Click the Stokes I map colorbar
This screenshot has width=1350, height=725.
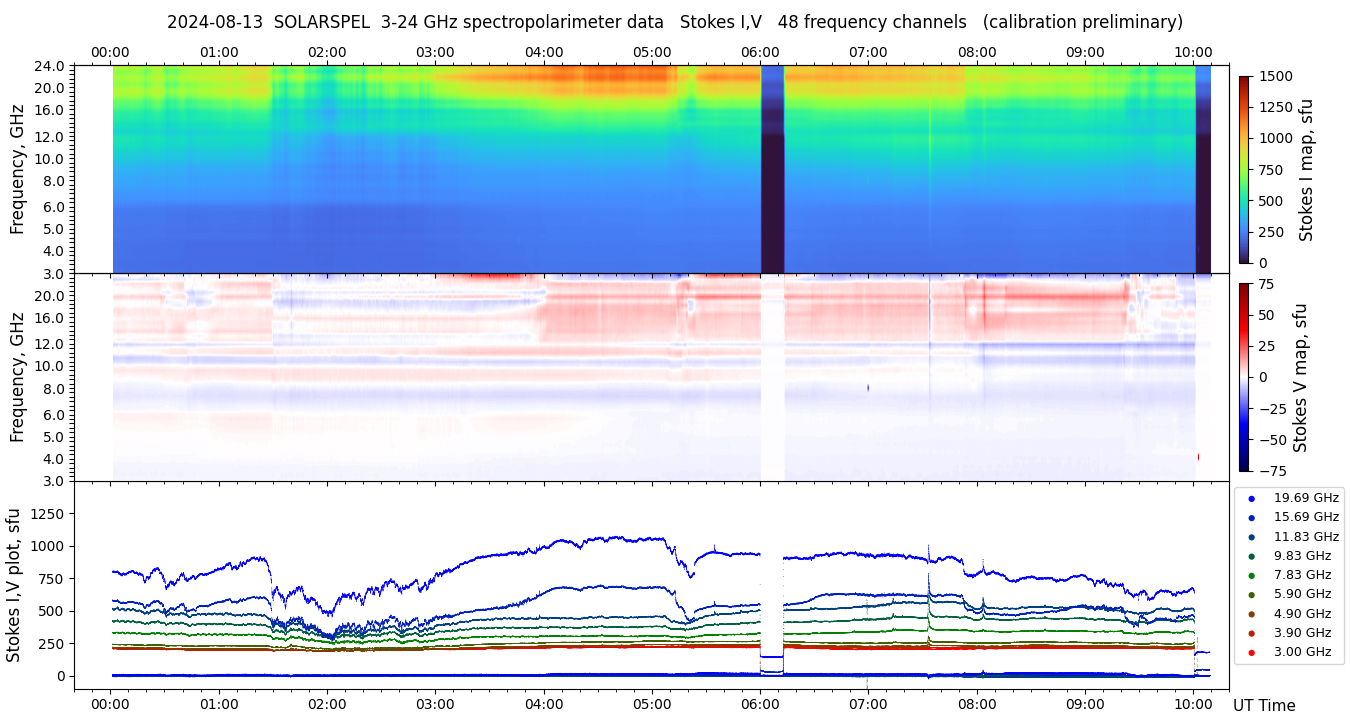click(x=1244, y=169)
